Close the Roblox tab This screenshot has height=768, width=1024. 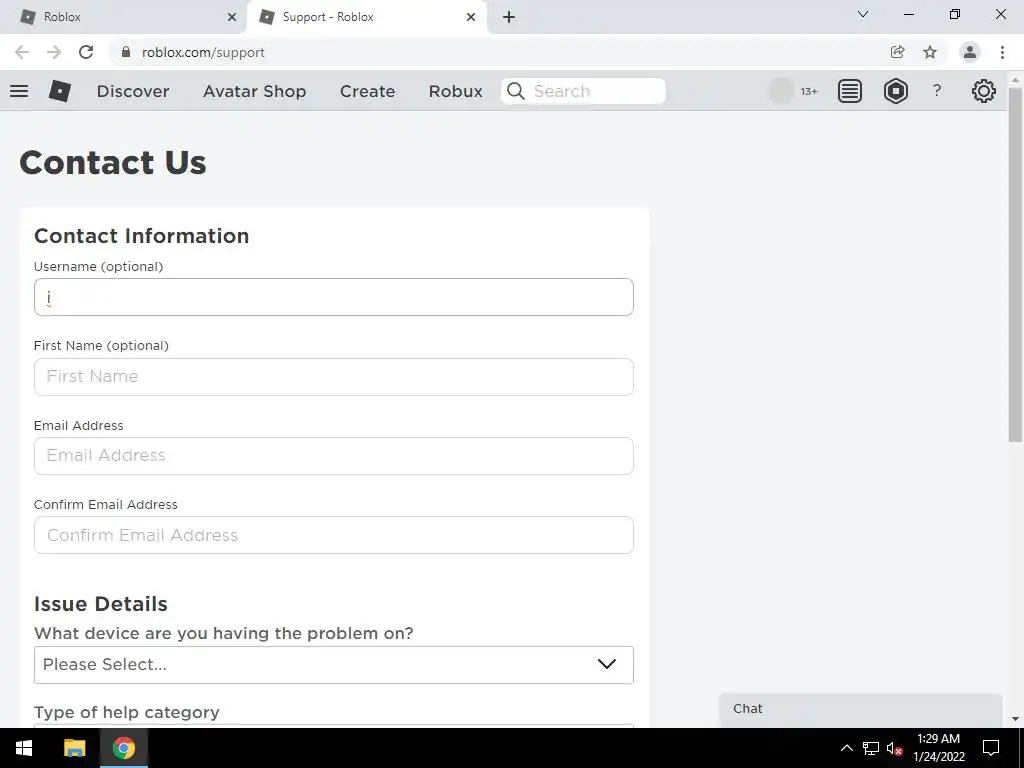point(232,17)
